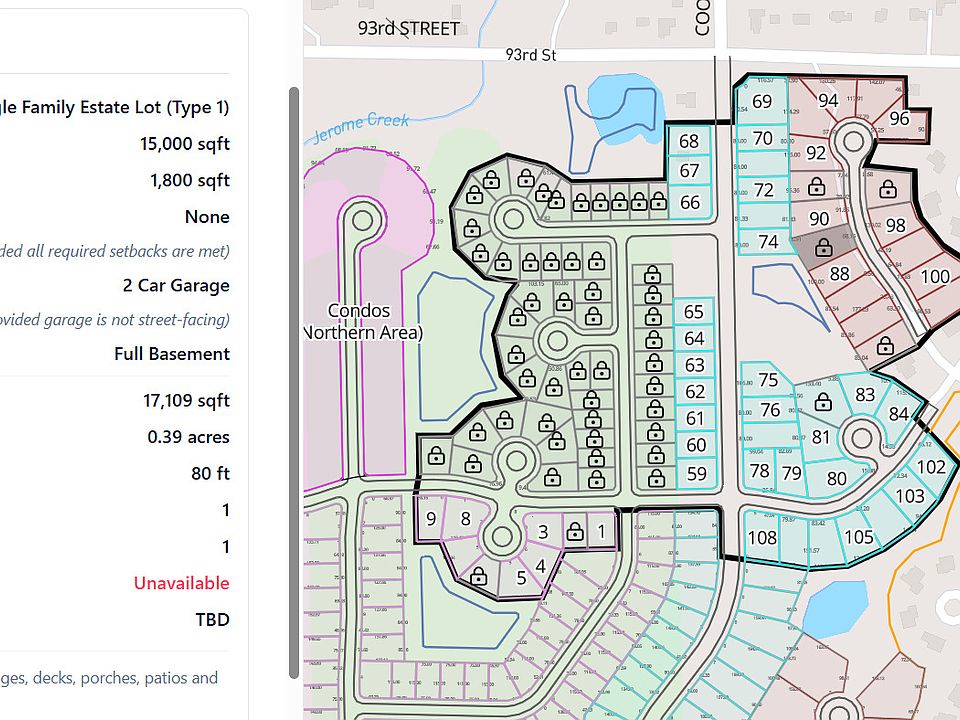The height and width of the screenshot is (720, 960).
Task: Select lot 88 on the map
Action: pyautogui.click(x=839, y=274)
